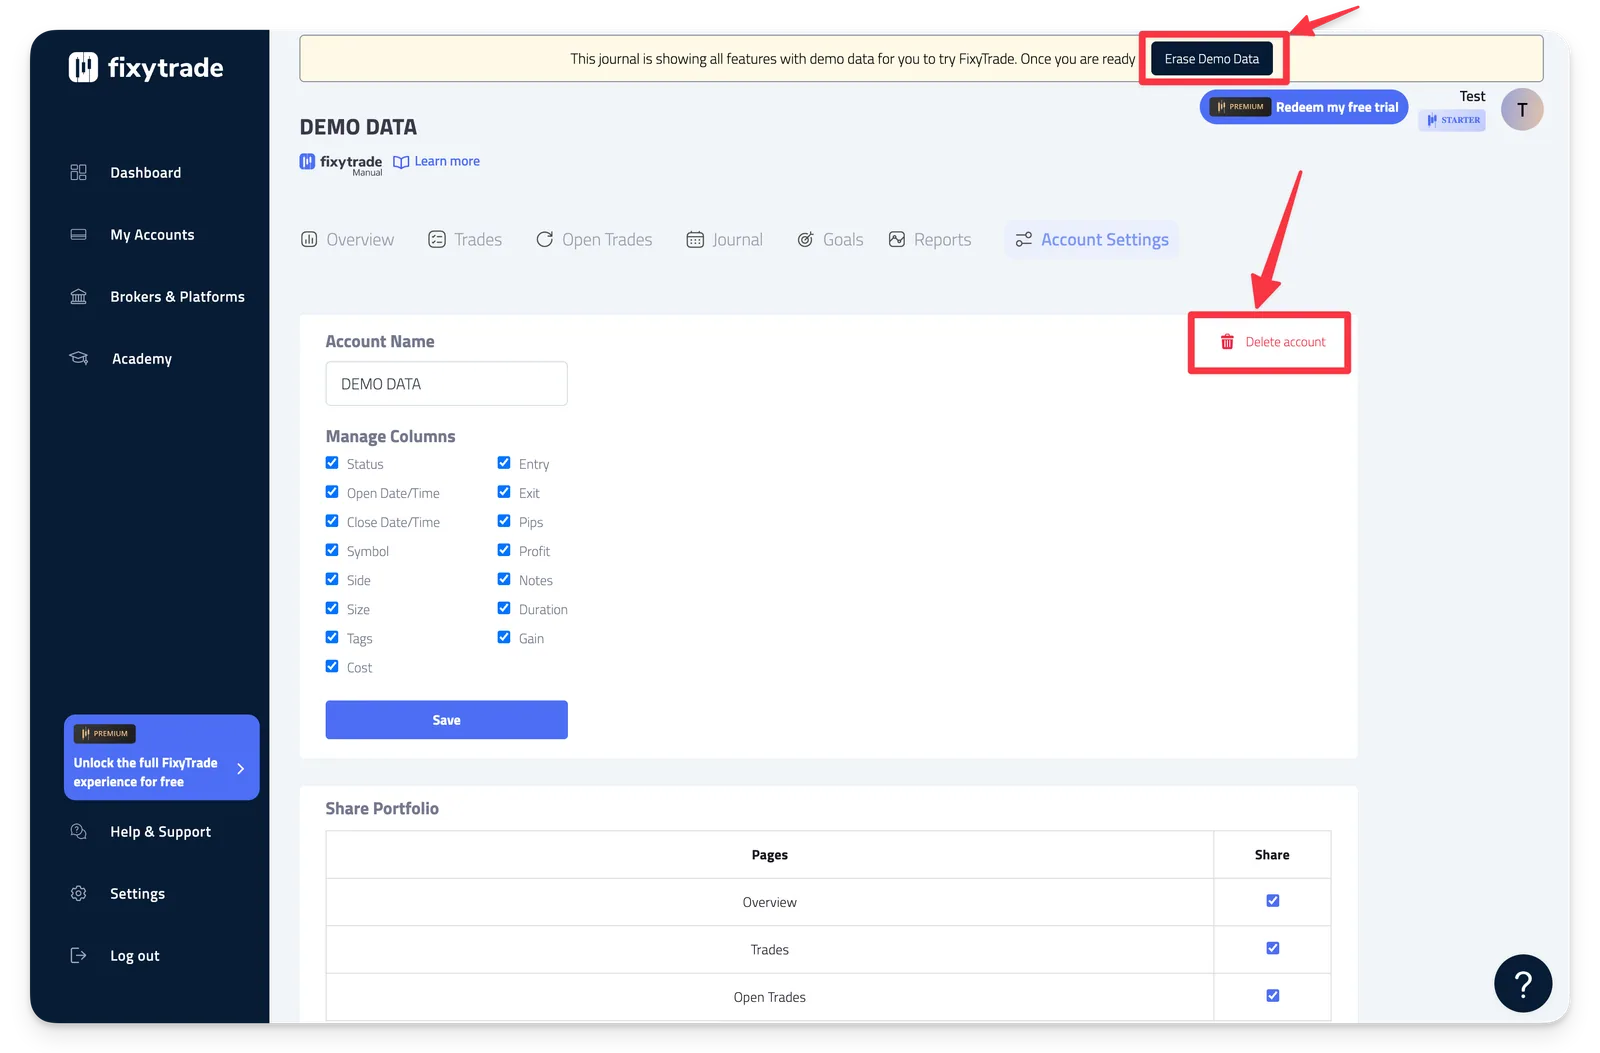The width and height of the screenshot is (1600, 1053).
Task: Click the Dashboard grid icon
Action: pos(78,172)
